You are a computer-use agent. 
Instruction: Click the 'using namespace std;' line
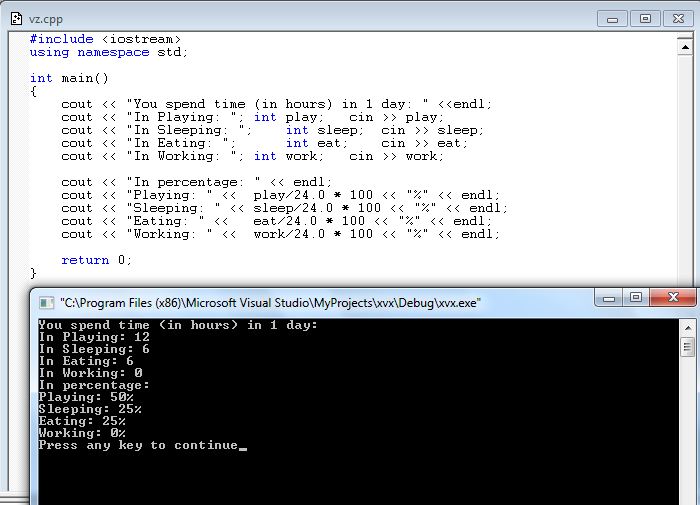coord(108,52)
